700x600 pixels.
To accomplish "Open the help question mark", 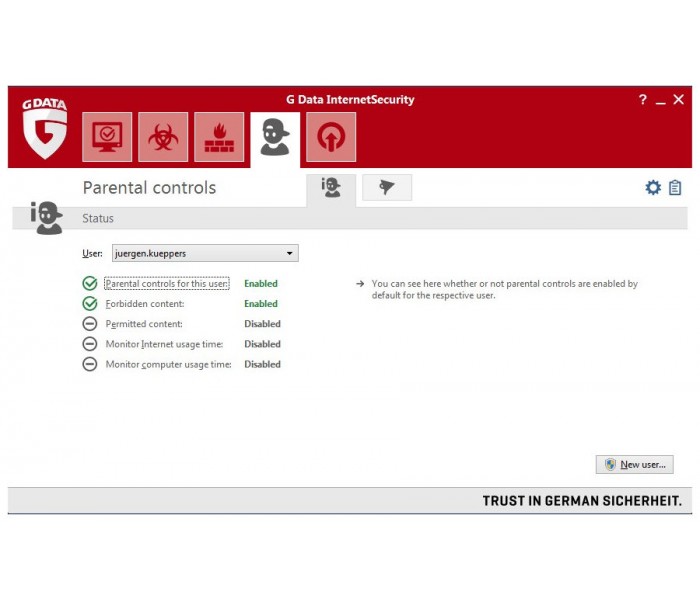I will coord(642,99).
